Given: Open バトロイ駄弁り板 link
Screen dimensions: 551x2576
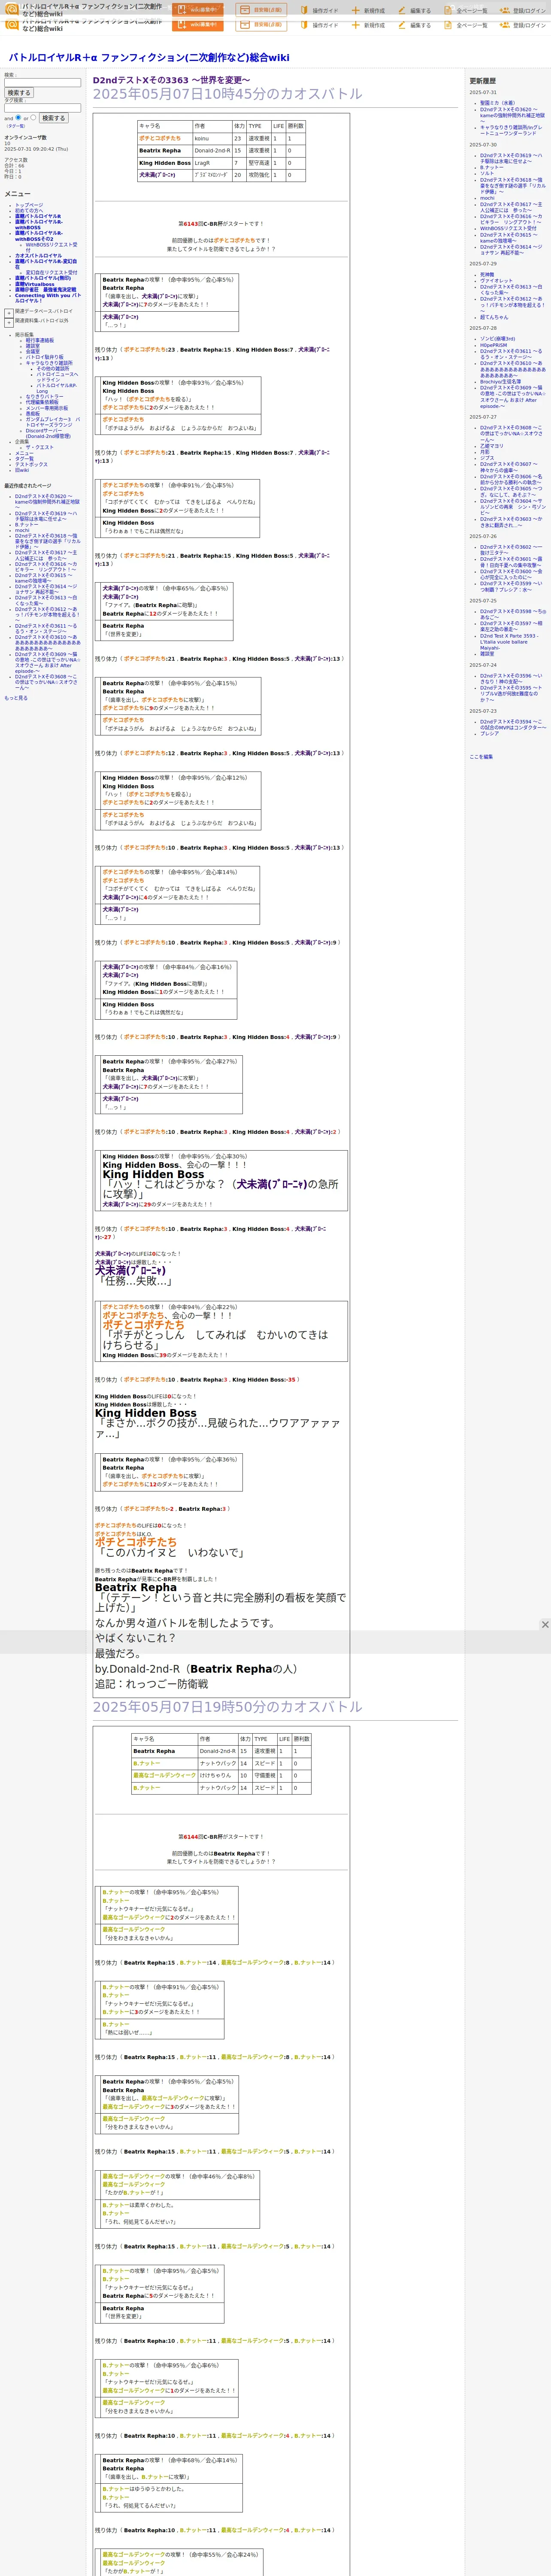Looking at the screenshot, I should click(44, 357).
